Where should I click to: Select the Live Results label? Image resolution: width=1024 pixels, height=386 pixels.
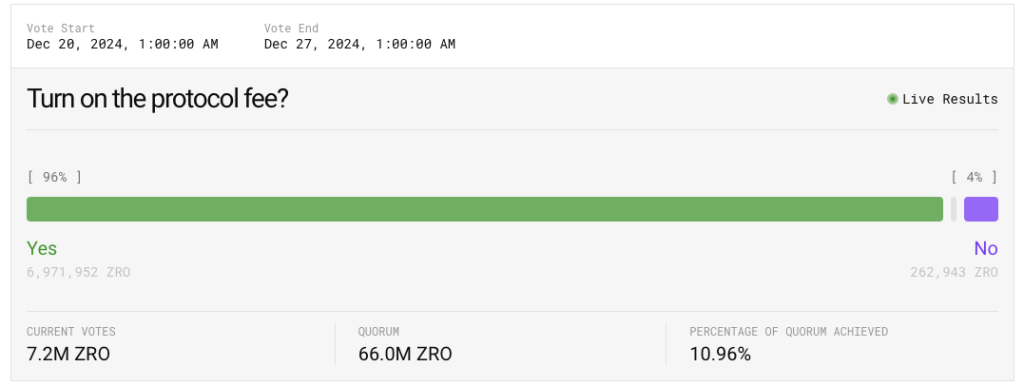(x=950, y=99)
